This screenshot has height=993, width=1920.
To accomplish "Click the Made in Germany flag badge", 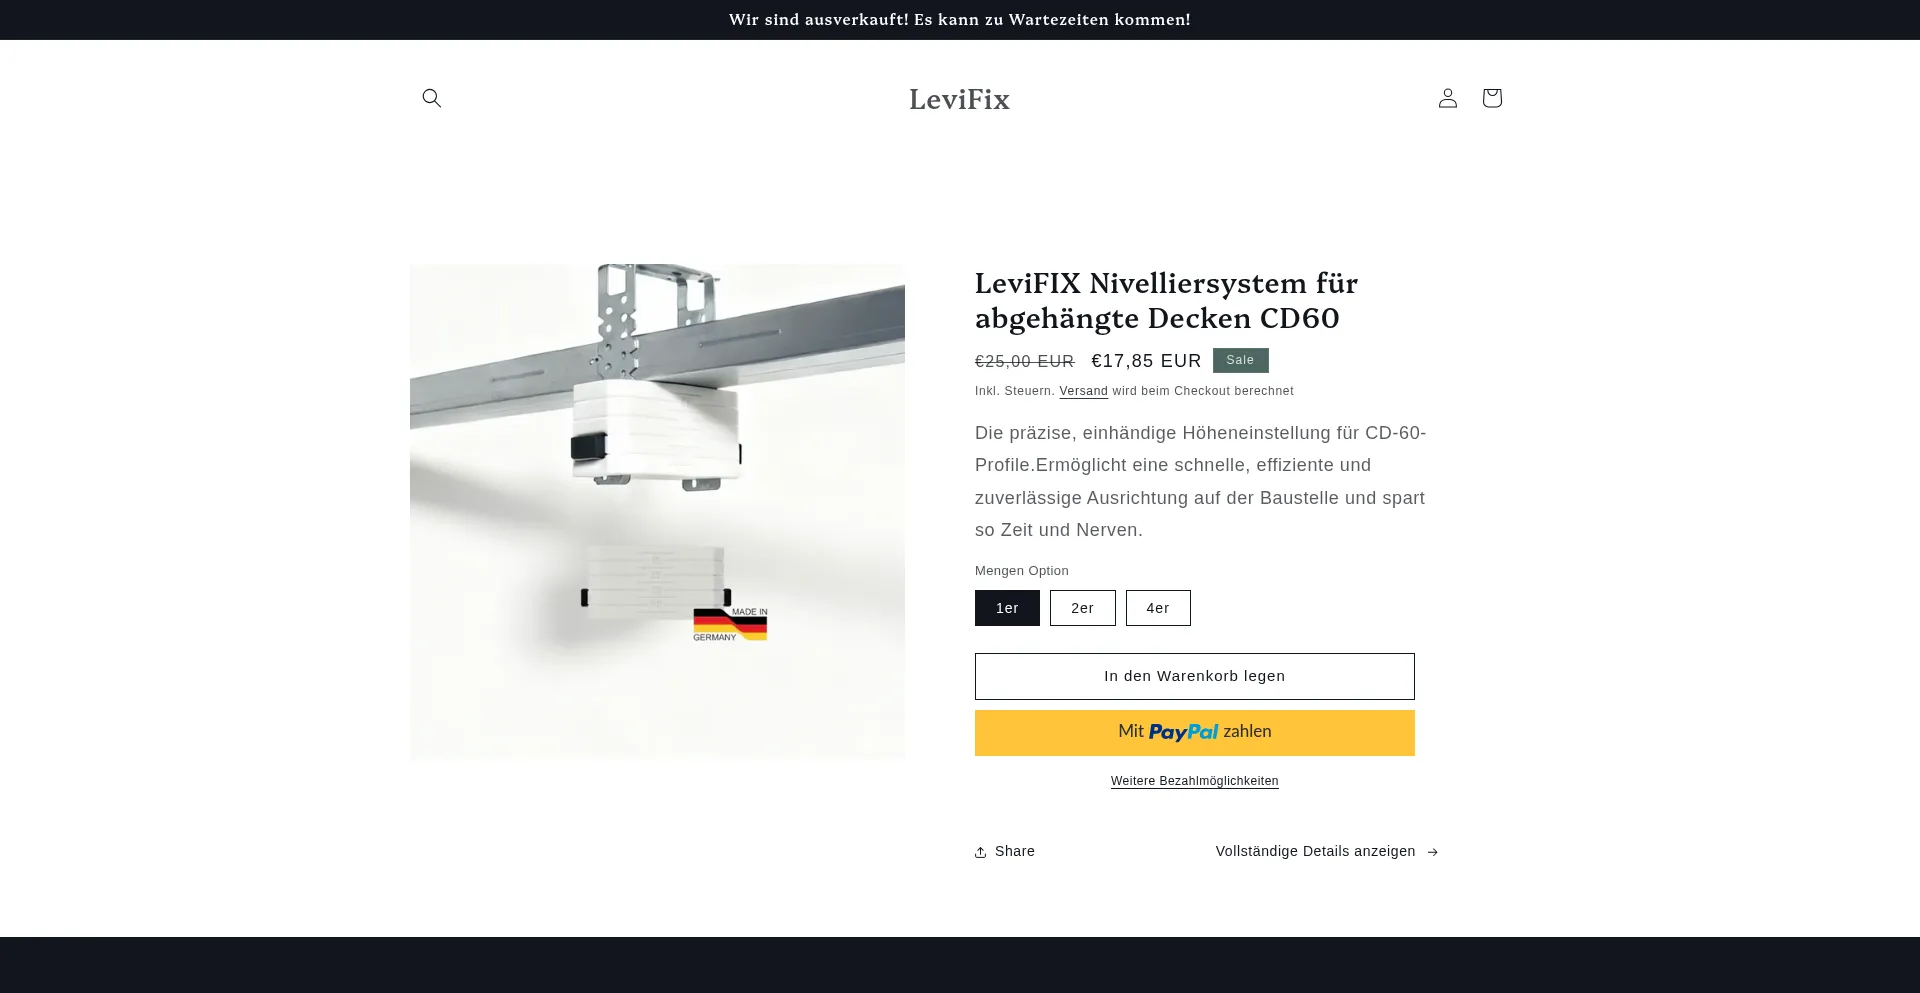I will click(730, 624).
